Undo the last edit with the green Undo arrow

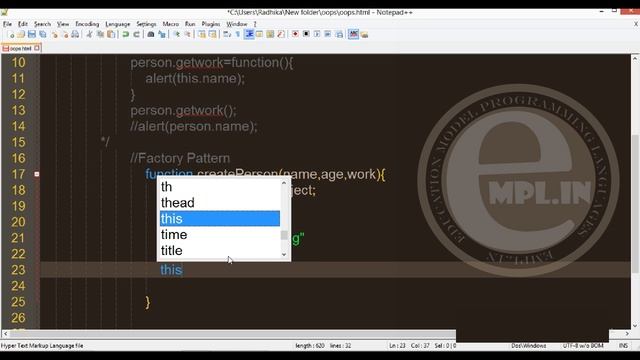(125, 35)
